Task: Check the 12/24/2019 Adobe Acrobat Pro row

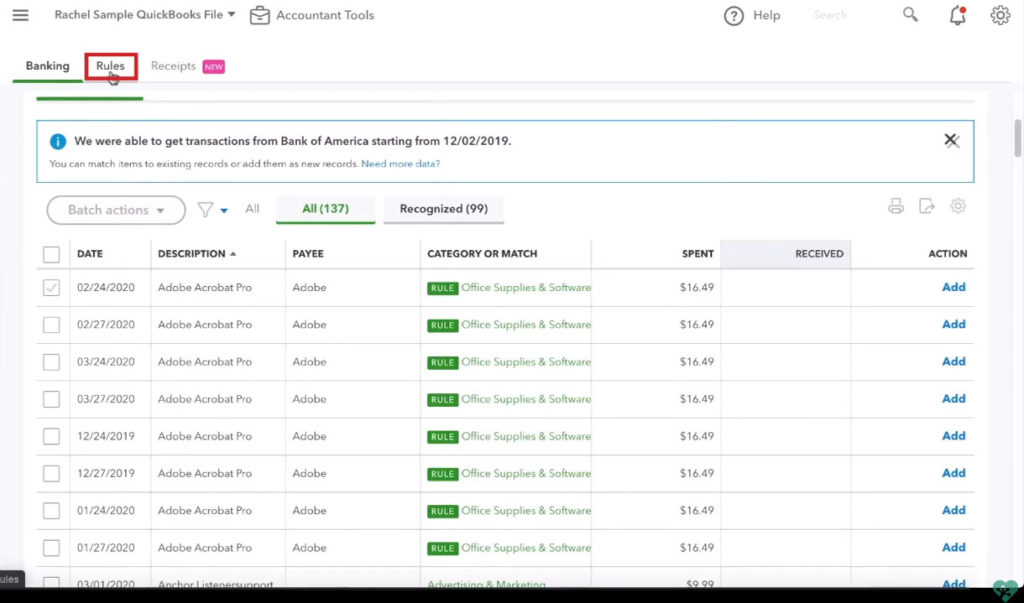Action: click(x=51, y=437)
